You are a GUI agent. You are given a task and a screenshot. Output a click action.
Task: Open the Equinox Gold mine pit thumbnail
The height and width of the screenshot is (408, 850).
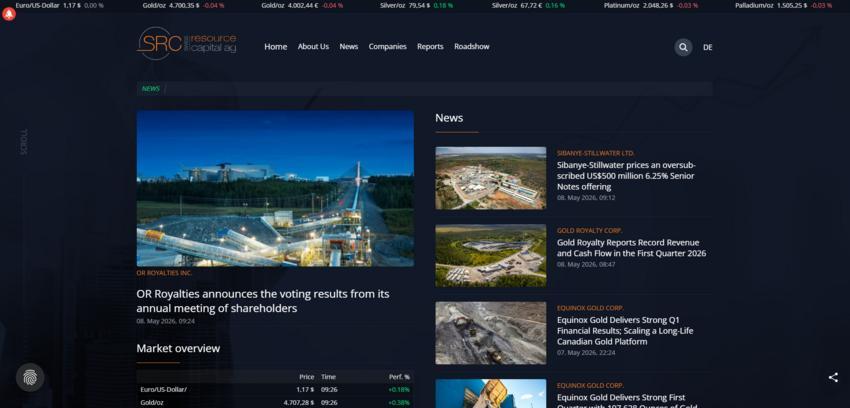point(491,333)
